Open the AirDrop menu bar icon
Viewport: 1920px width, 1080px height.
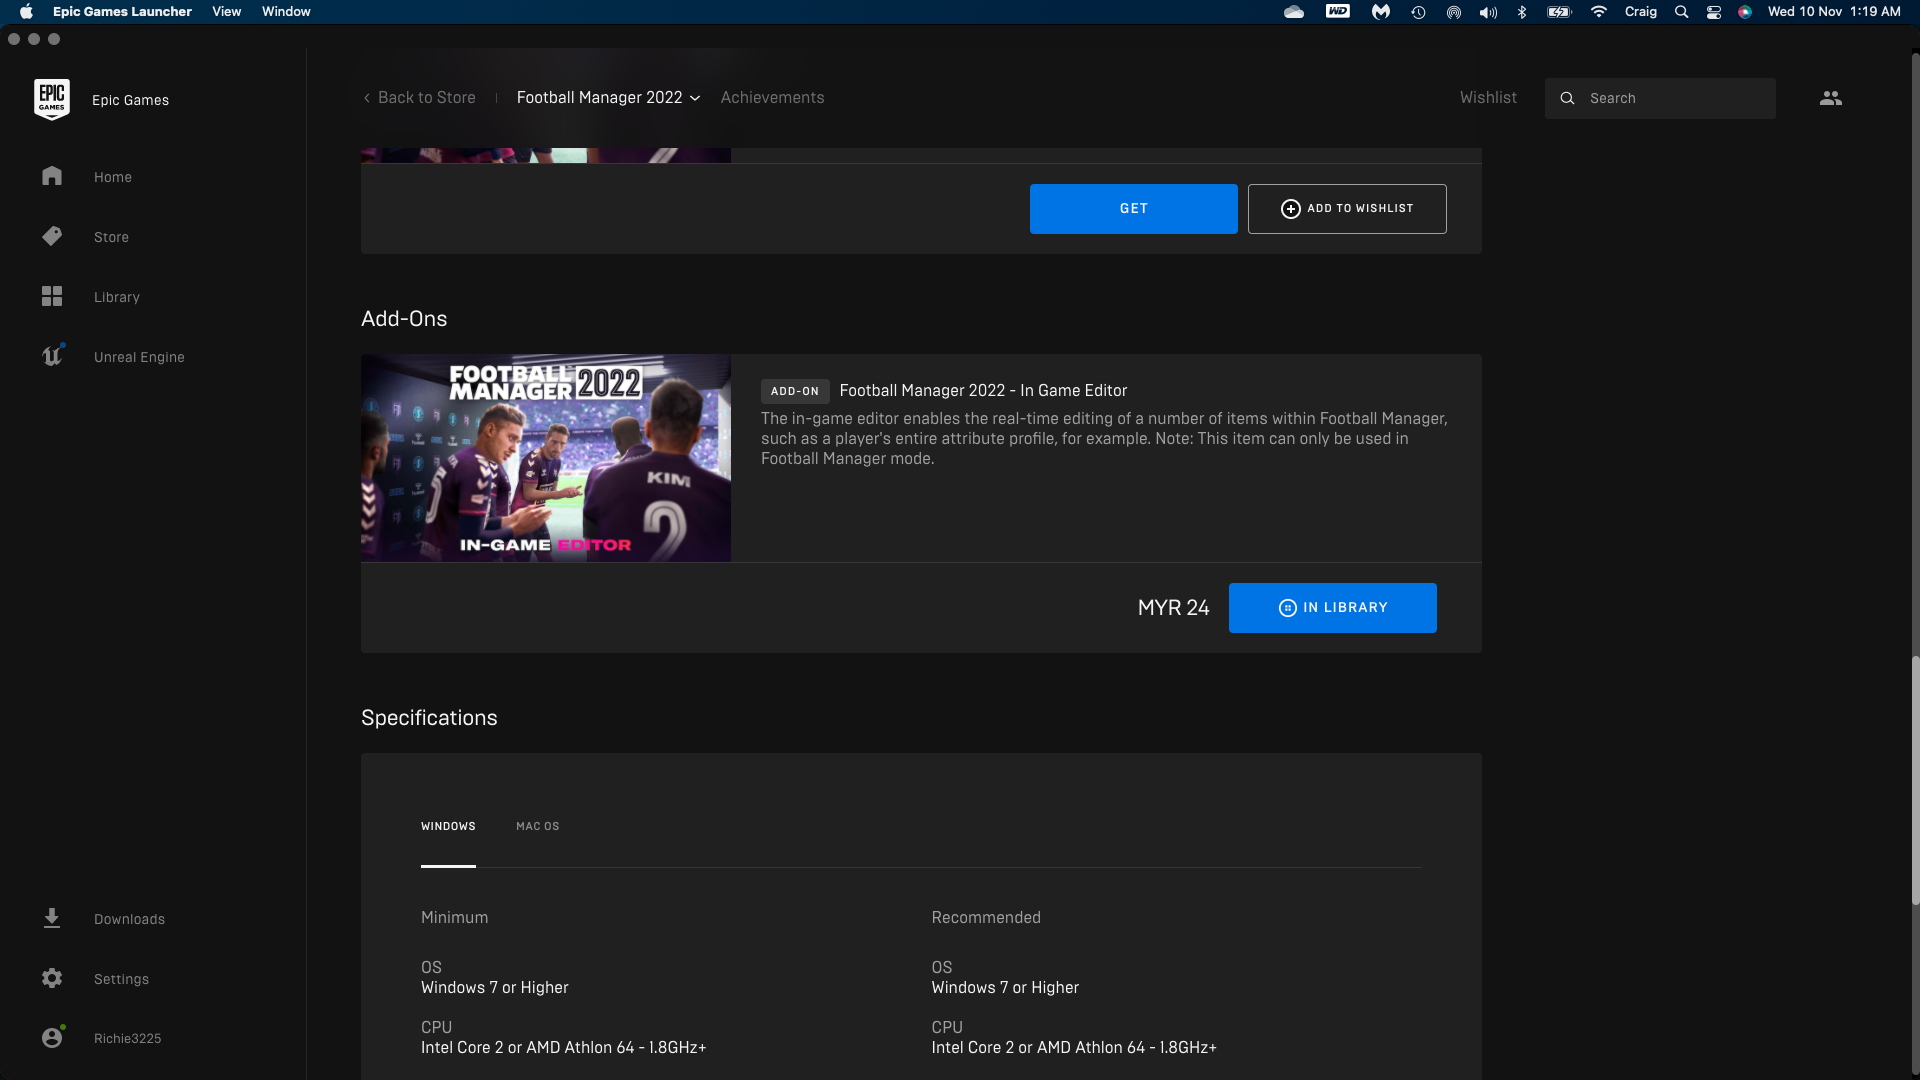(1454, 12)
